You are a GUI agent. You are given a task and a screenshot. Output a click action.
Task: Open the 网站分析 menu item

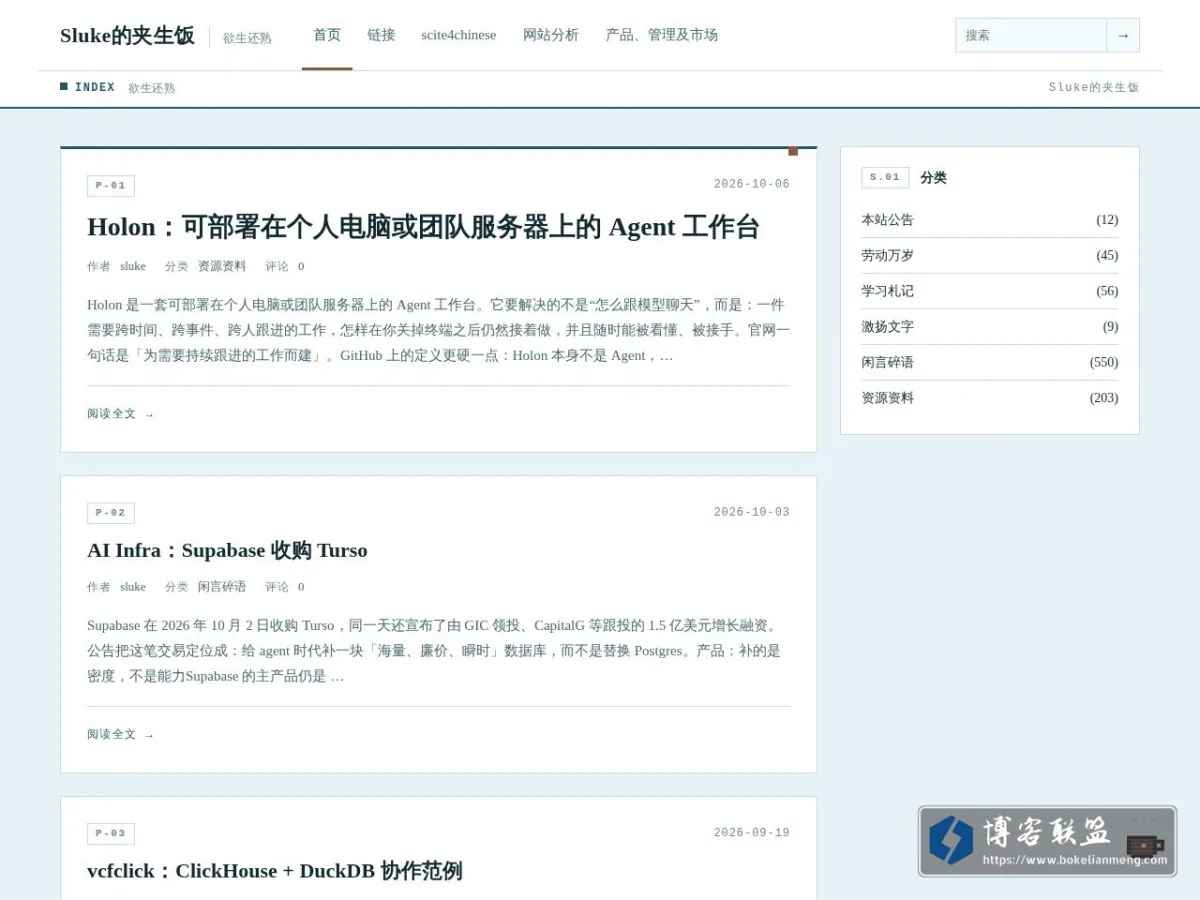coord(551,35)
